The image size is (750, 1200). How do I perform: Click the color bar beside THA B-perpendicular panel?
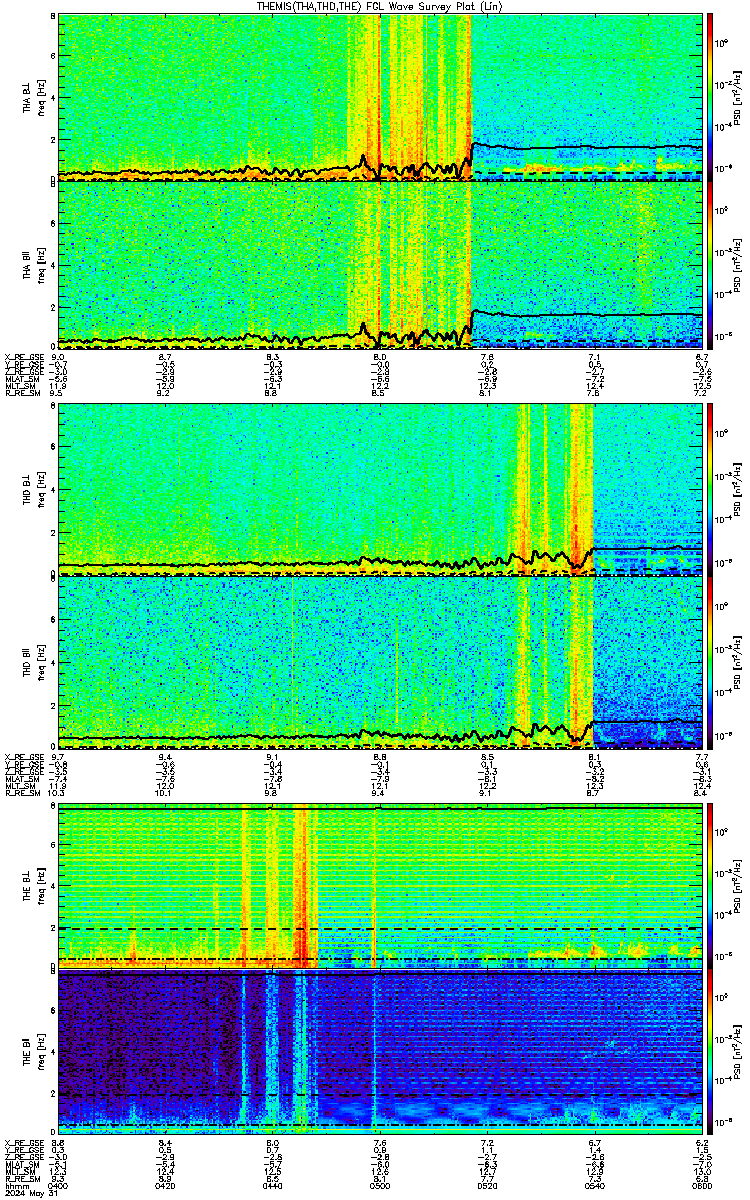(x=711, y=97)
